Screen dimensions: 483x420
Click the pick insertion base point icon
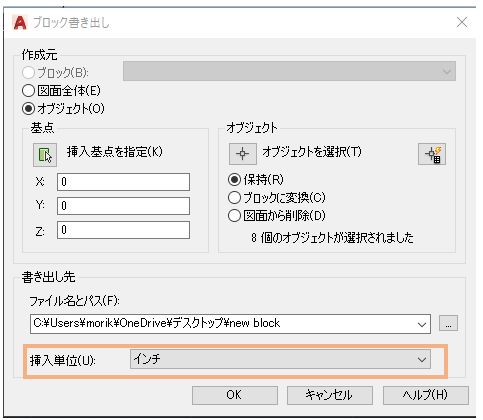tap(45, 155)
